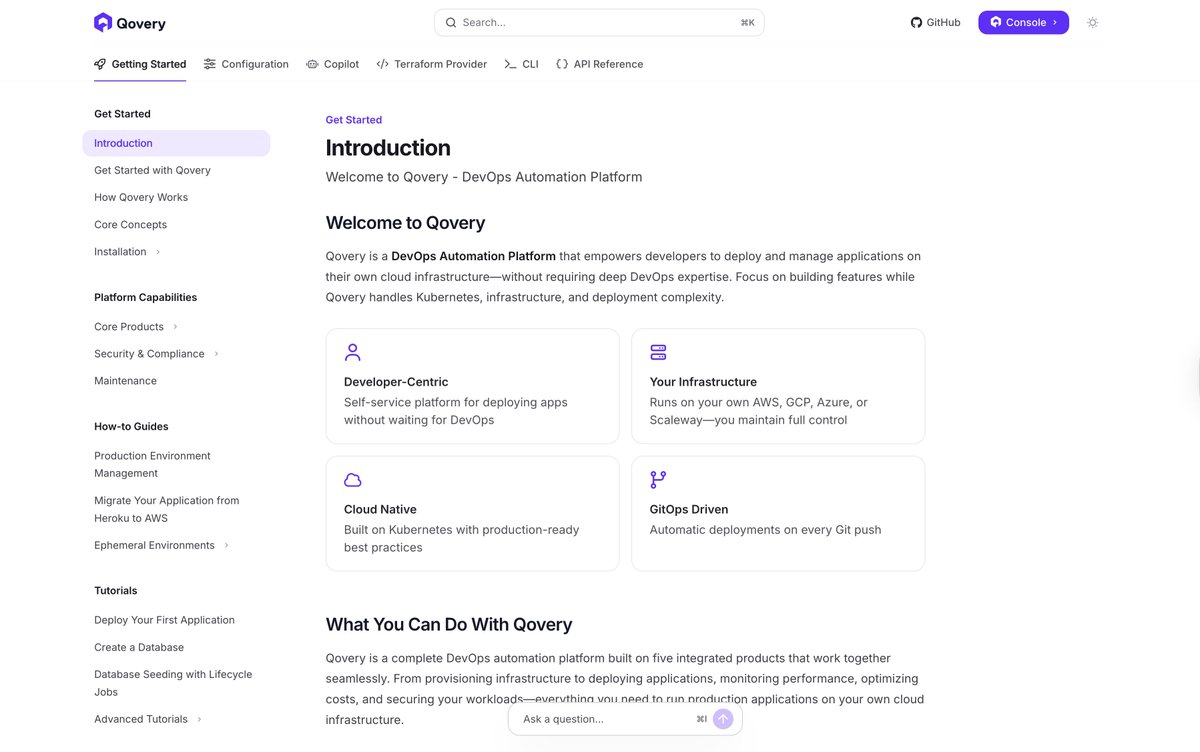Switch to Terraform Provider tab
1200x752 pixels.
tap(432, 64)
